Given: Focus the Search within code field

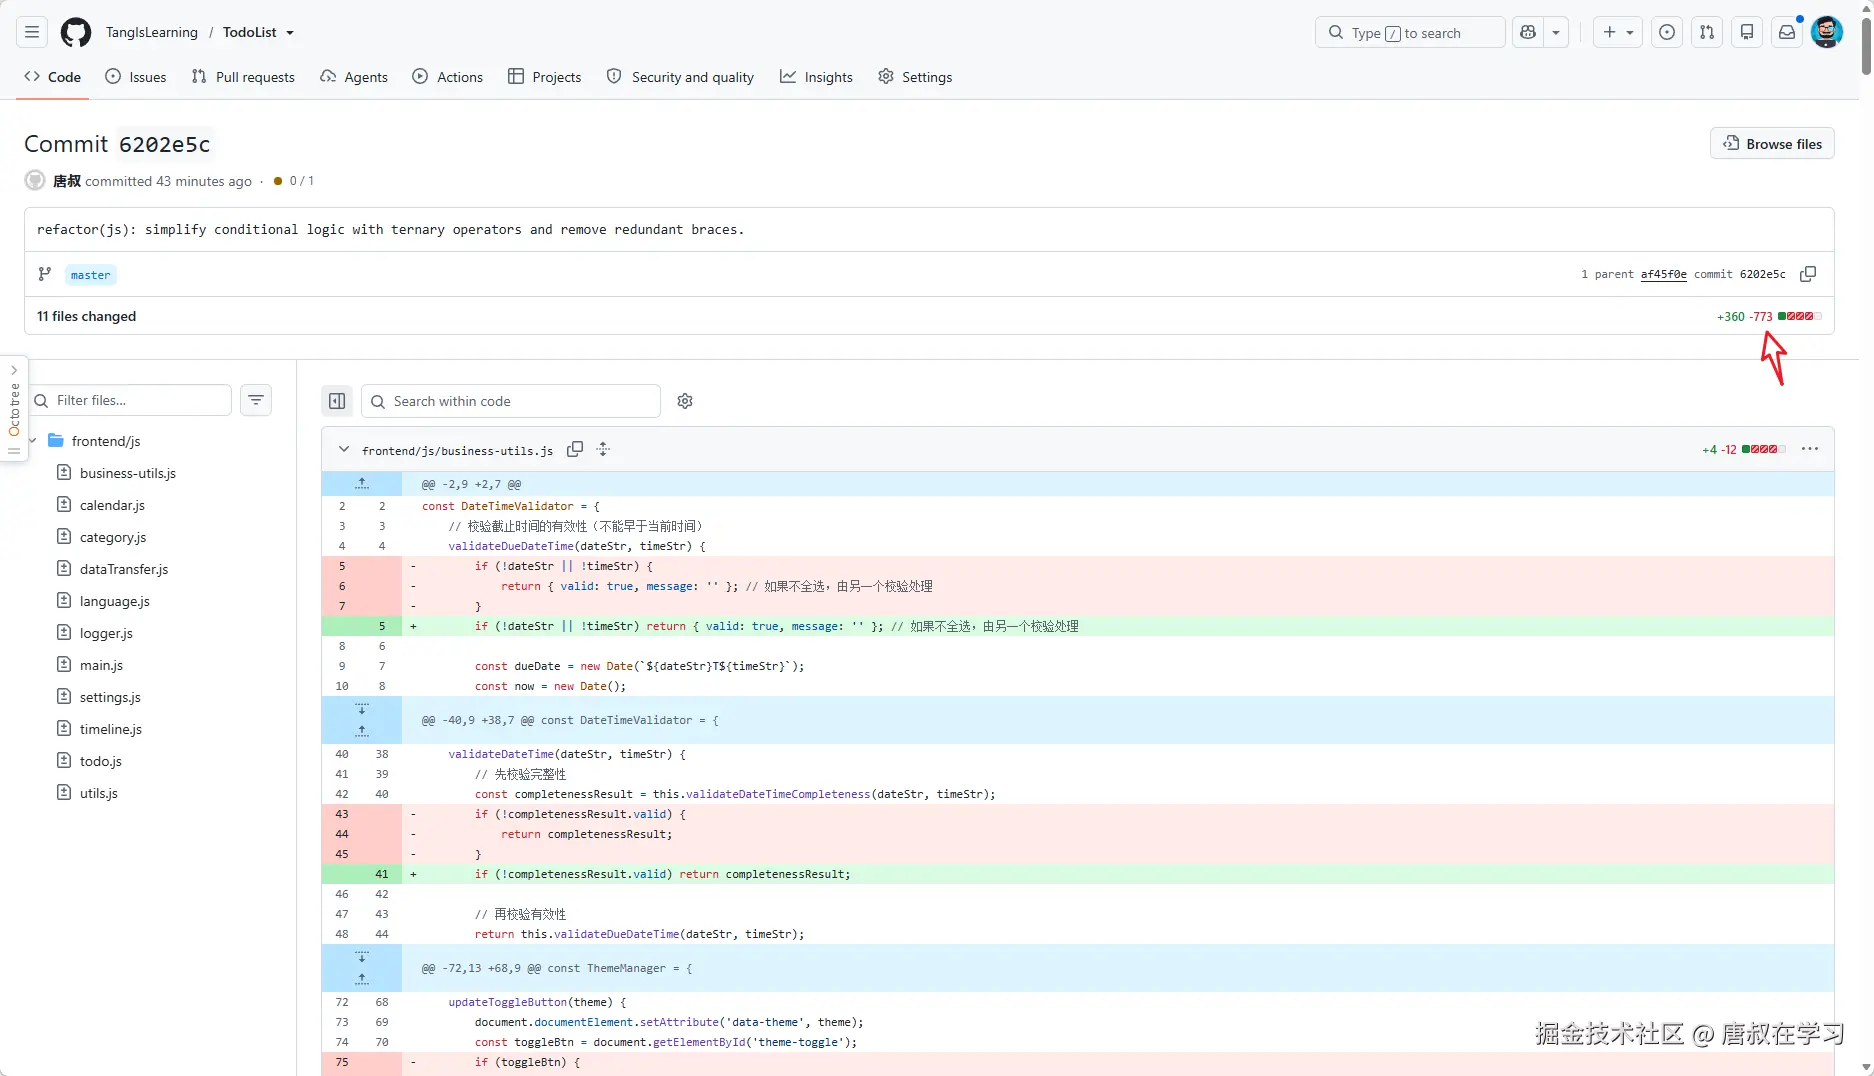Looking at the screenshot, I should pyautogui.click(x=511, y=401).
